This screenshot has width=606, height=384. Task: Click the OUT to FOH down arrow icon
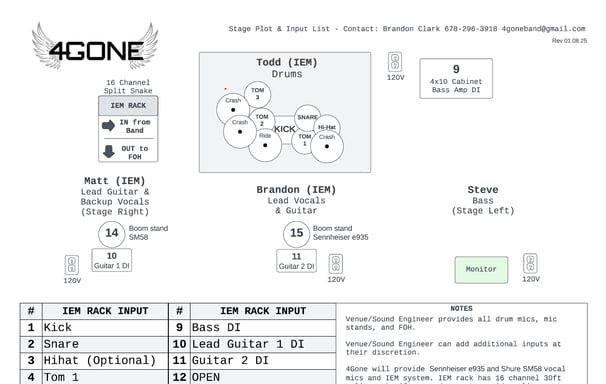coord(109,152)
